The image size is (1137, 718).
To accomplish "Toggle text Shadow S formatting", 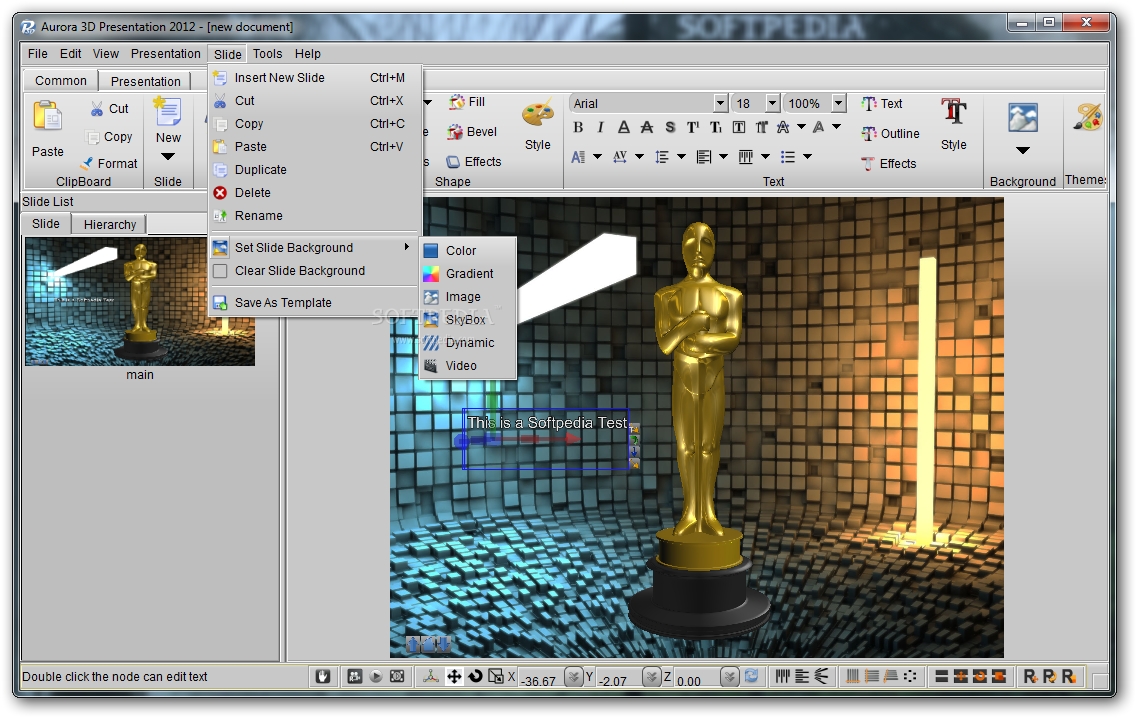I will [670, 128].
